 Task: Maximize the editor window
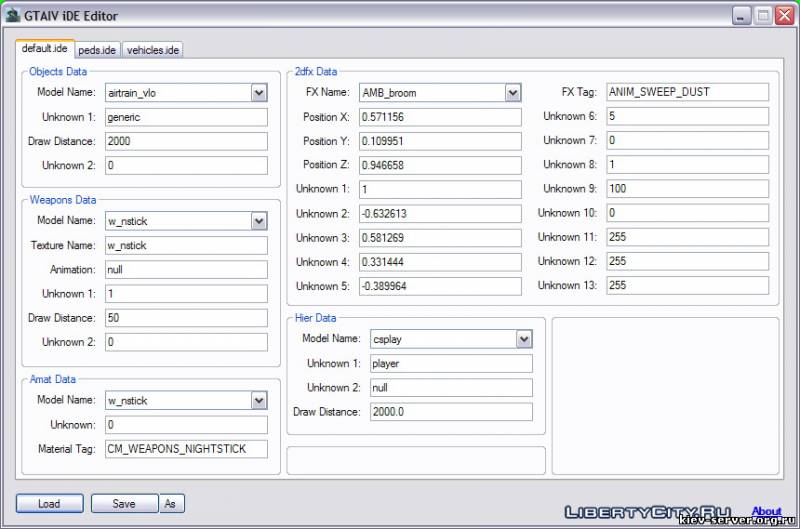tap(763, 16)
